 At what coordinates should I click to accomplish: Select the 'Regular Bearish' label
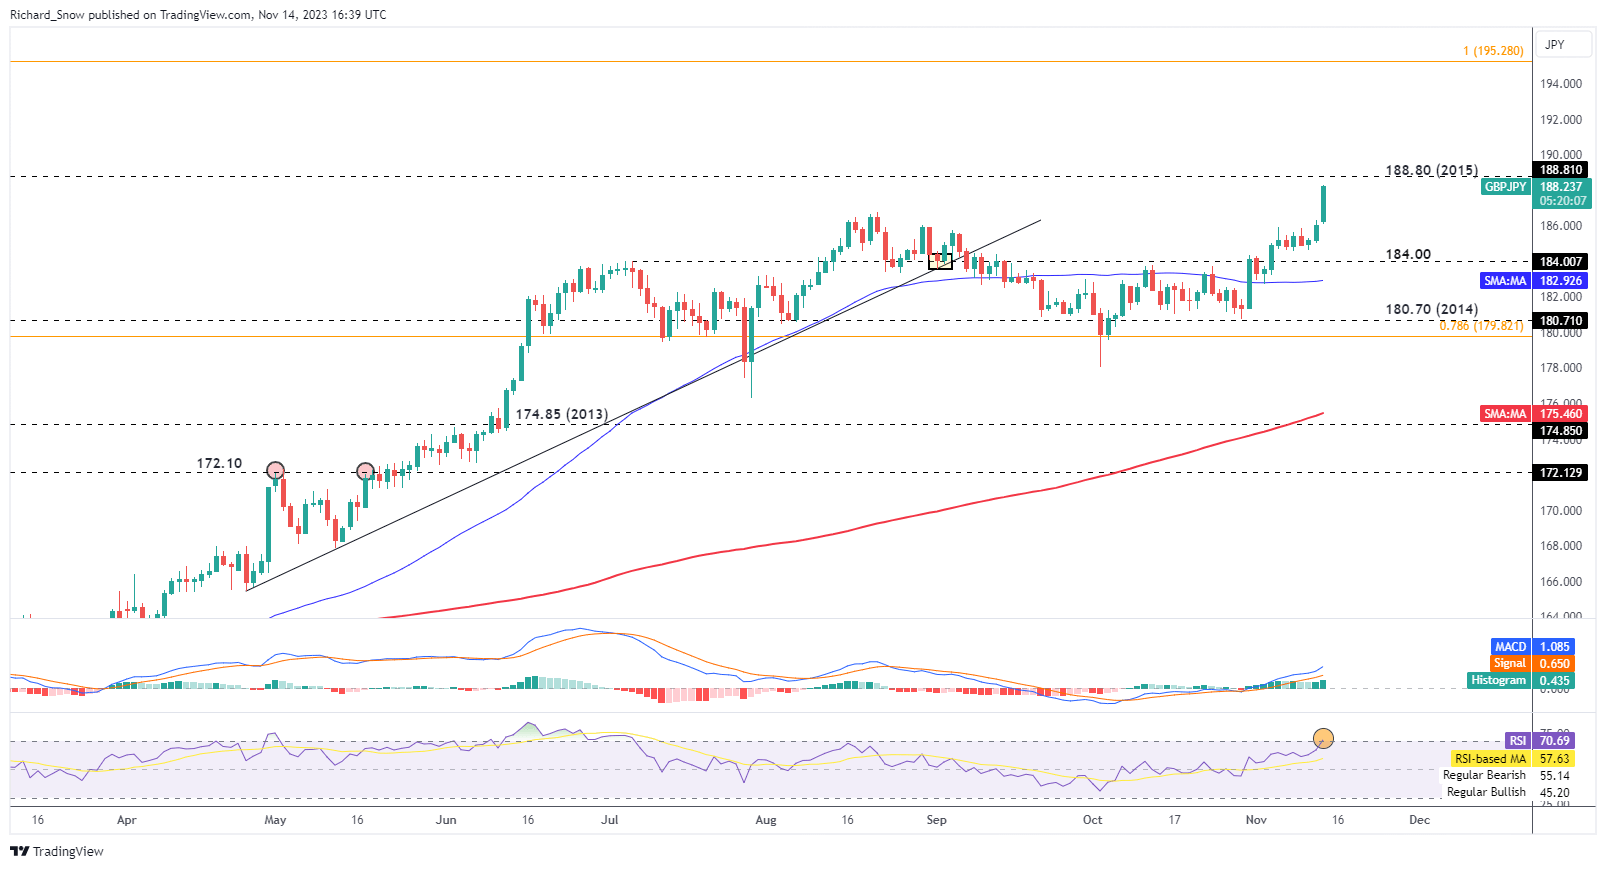click(x=1484, y=775)
